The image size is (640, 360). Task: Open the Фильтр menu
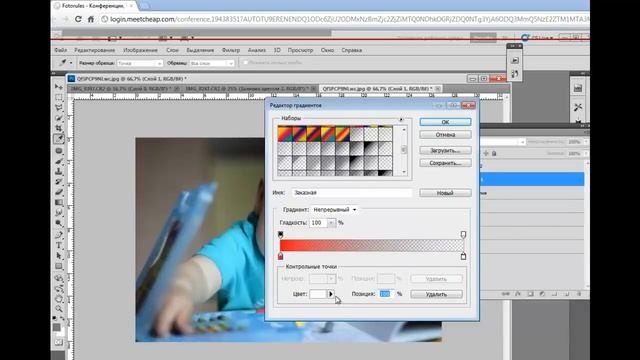point(231,50)
